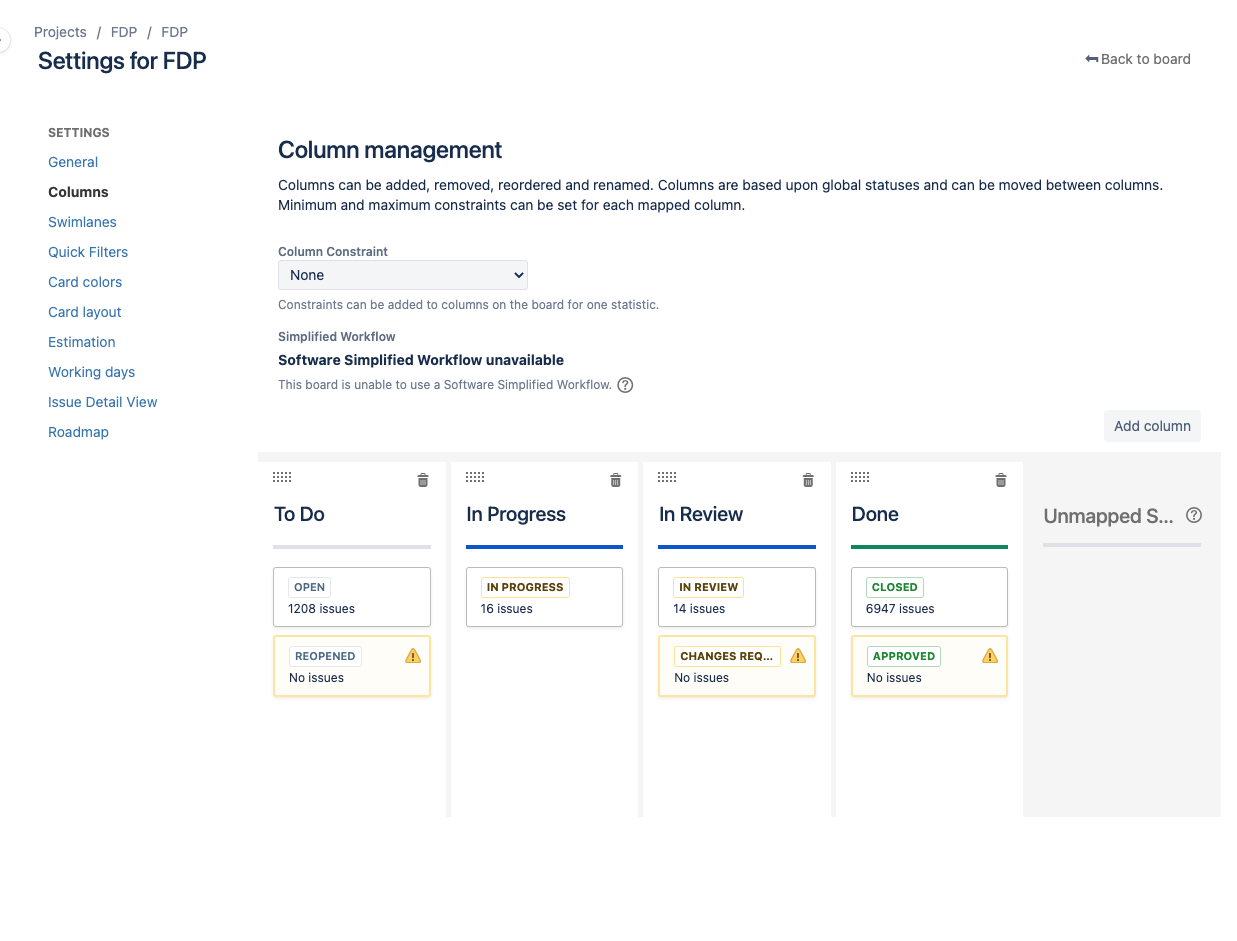Click warning icon on APPROVED status card

(990, 656)
